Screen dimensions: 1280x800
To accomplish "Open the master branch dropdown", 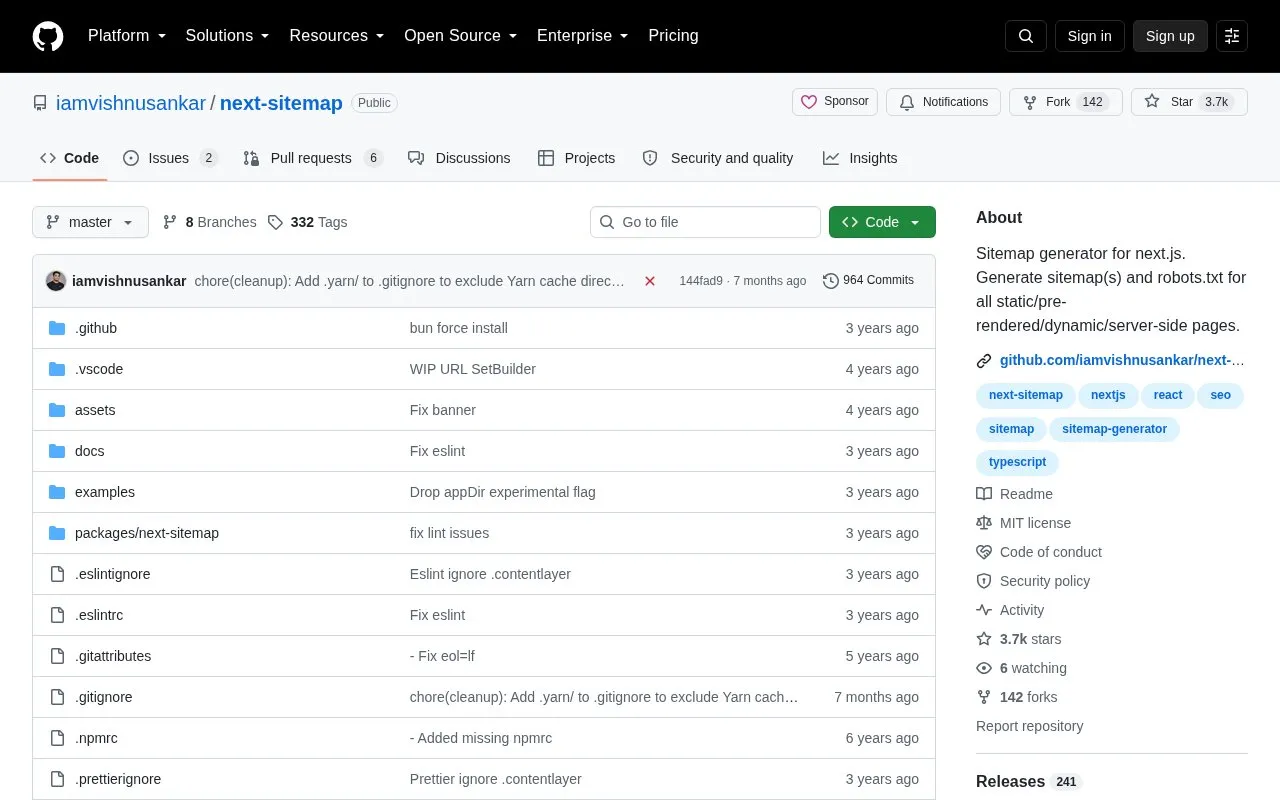I will coord(90,222).
